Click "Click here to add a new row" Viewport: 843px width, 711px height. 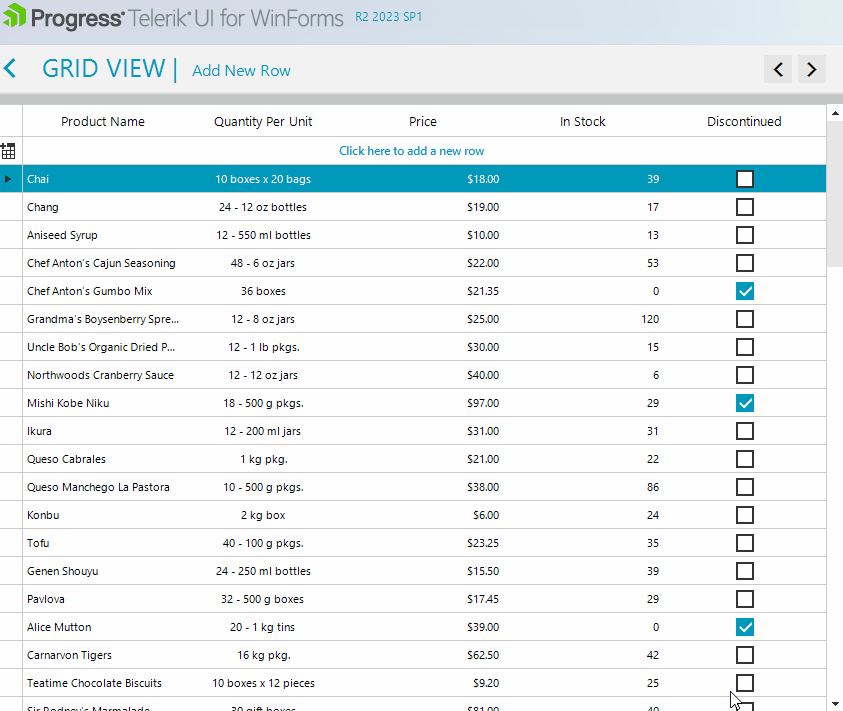(411, 151)
